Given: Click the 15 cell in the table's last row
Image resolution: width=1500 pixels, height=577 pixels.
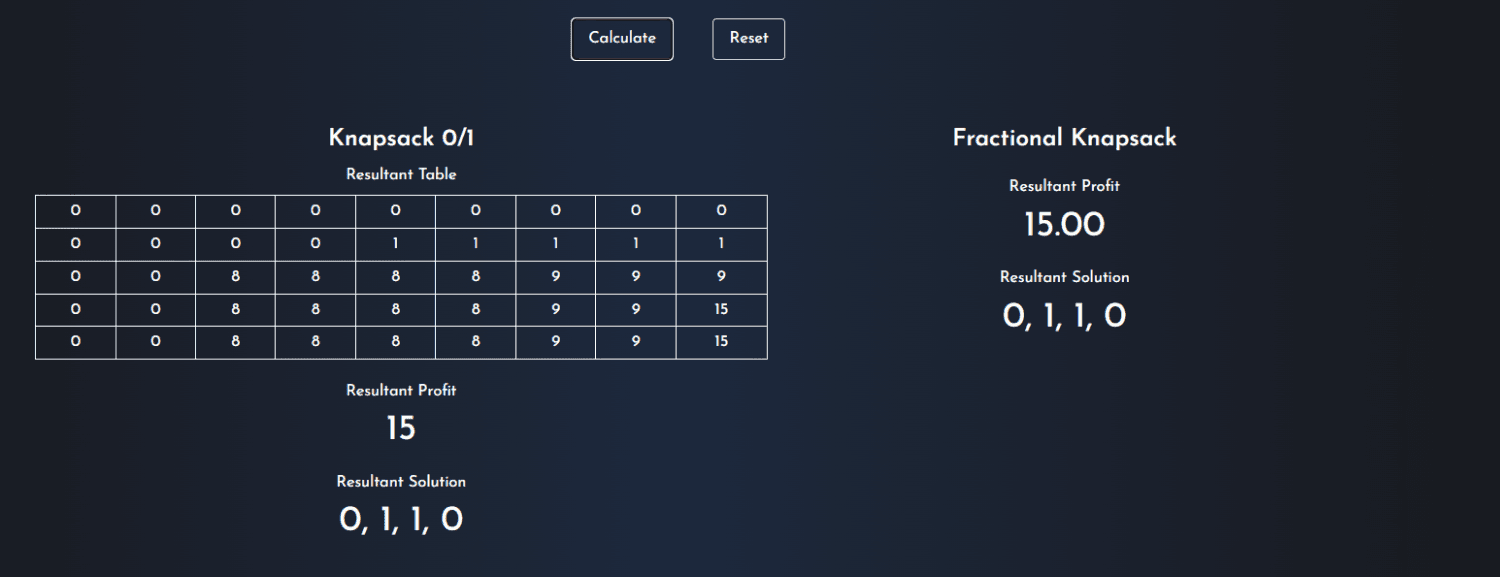Looking at the screenshot, I should click(722, 342).
